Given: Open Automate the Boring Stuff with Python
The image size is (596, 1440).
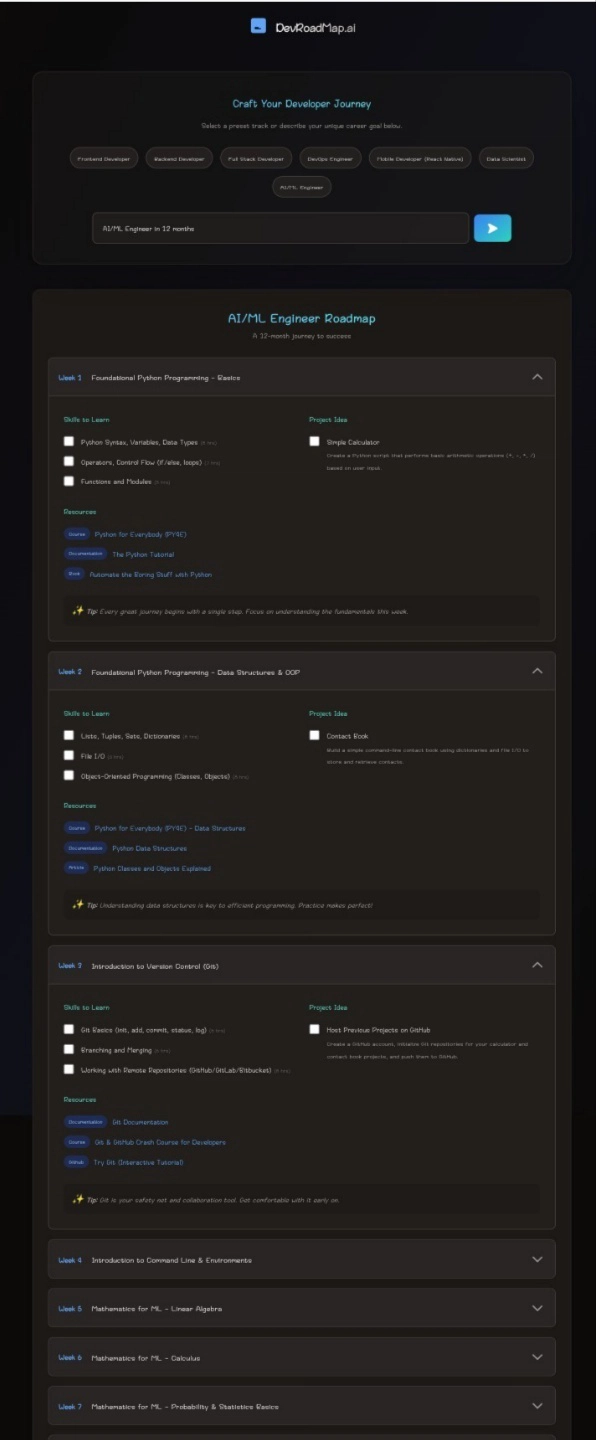Looking at the screenshot, I should pos(152,574).
